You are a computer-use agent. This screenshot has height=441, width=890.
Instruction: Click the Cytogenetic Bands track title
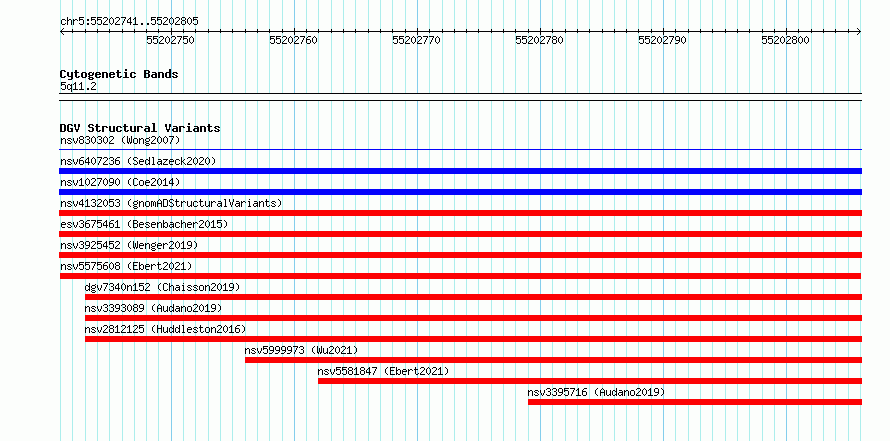click(119, 74)
